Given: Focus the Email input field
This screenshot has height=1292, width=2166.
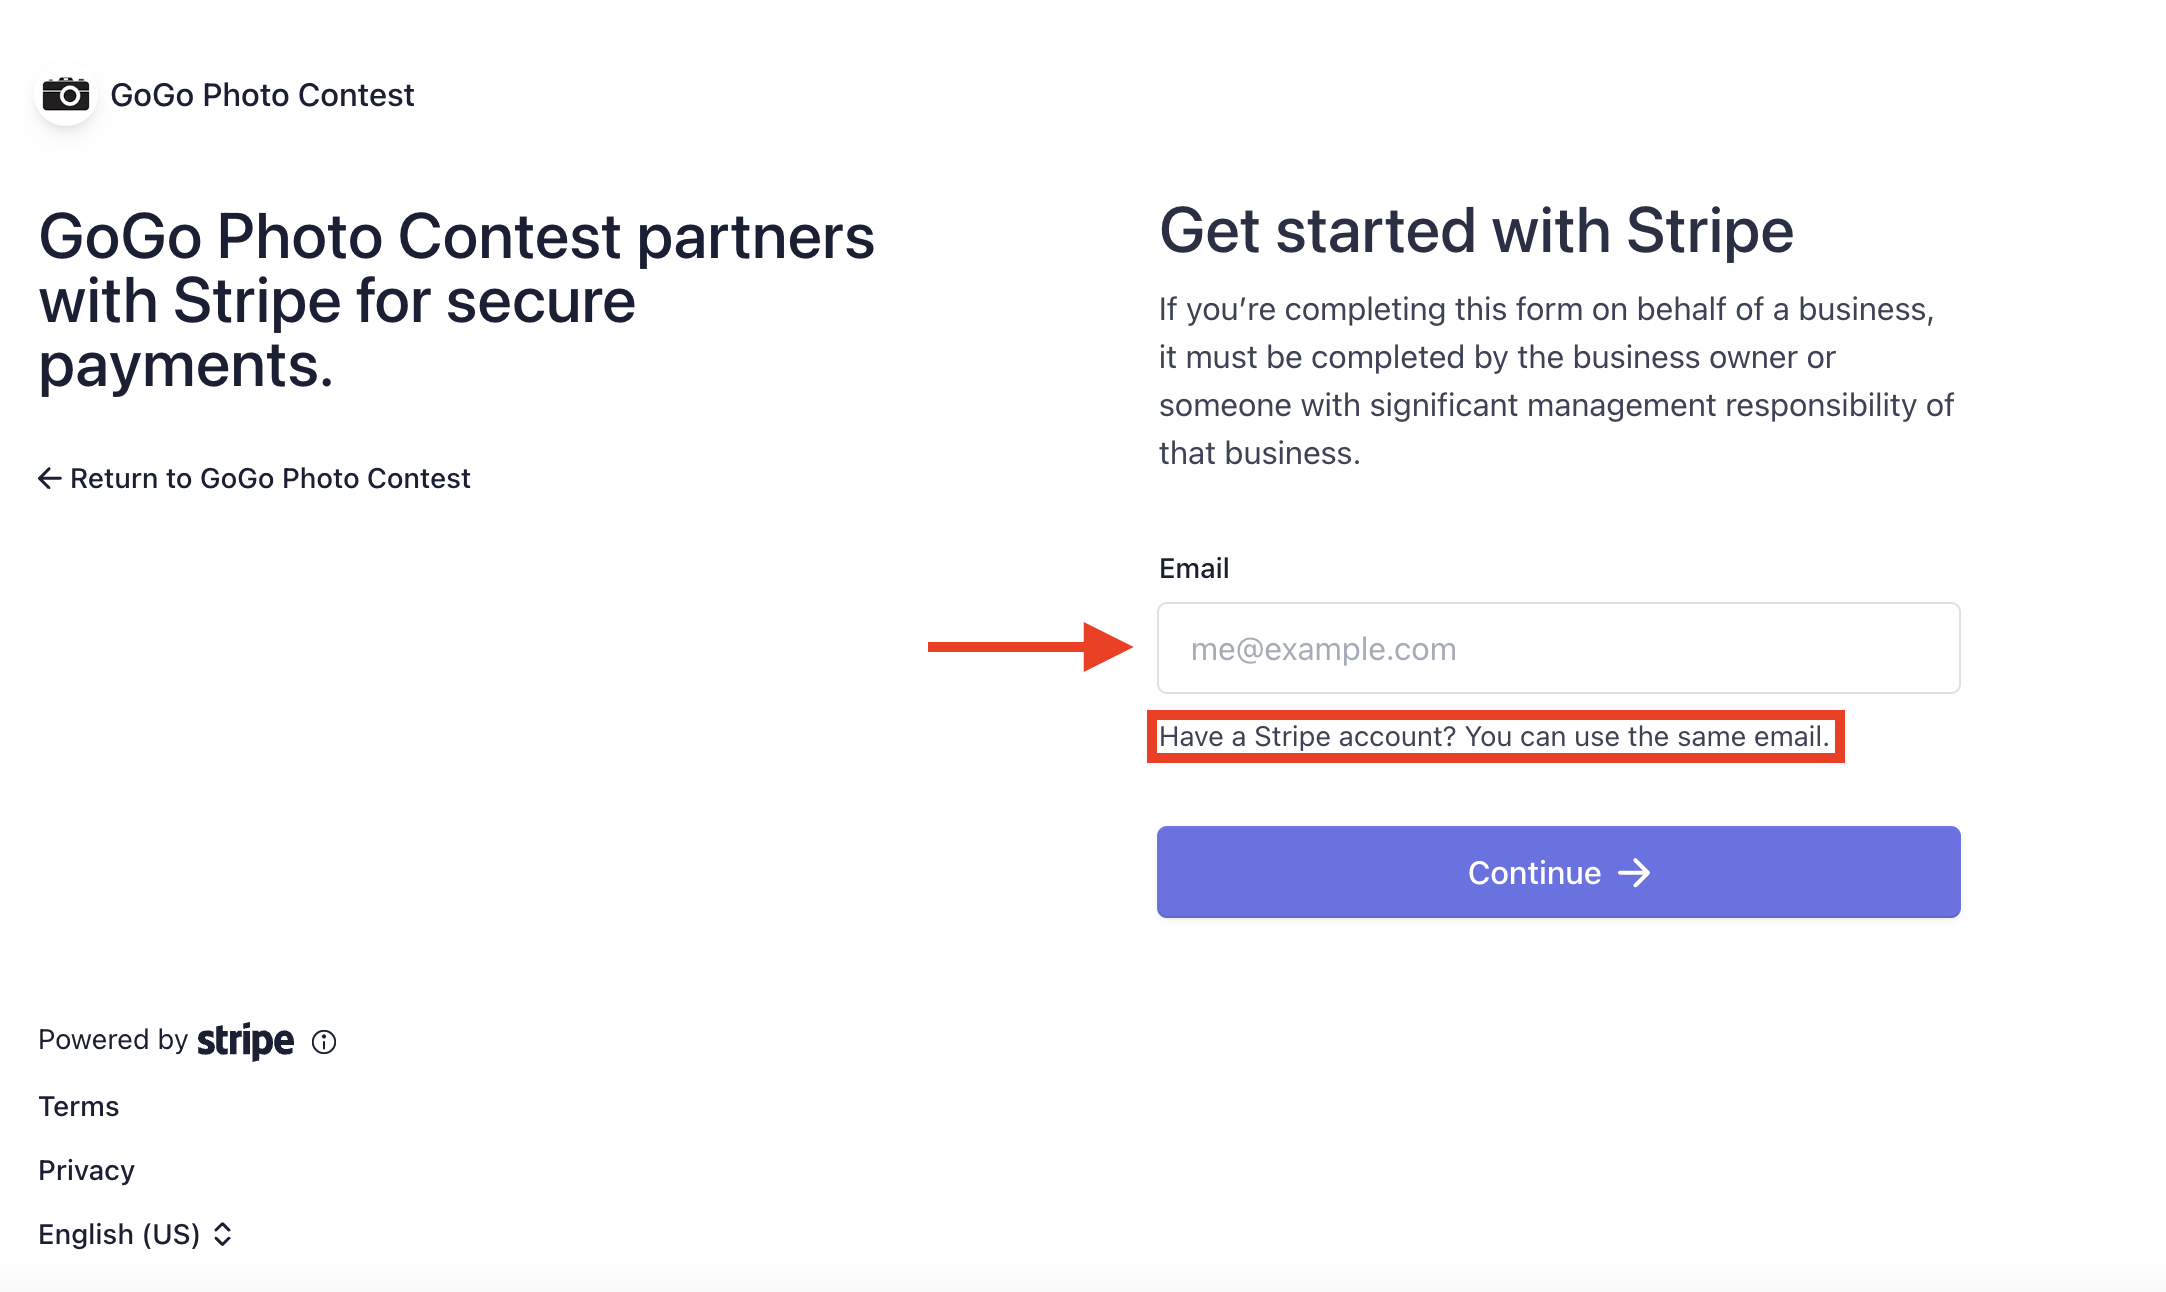Looking at the screenshot, I should click(x=1558, y=648).
